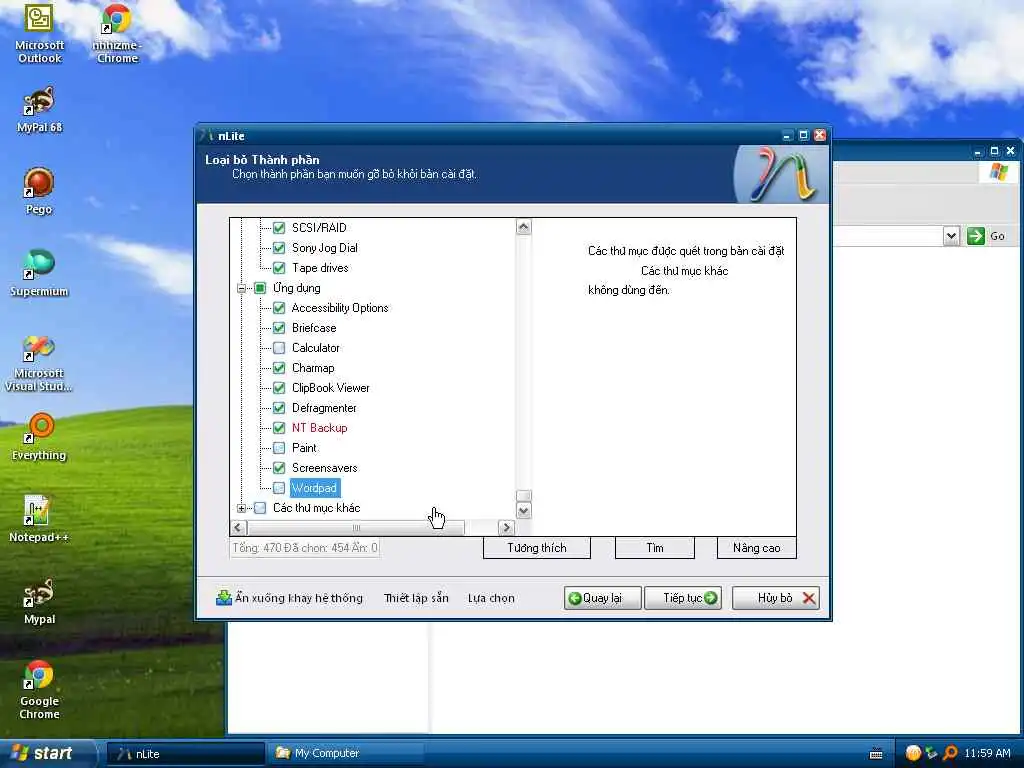The image size is (1024, 768).
Task: Open Thiết lập sẵn presets menu
Action: tap(416, 598)
